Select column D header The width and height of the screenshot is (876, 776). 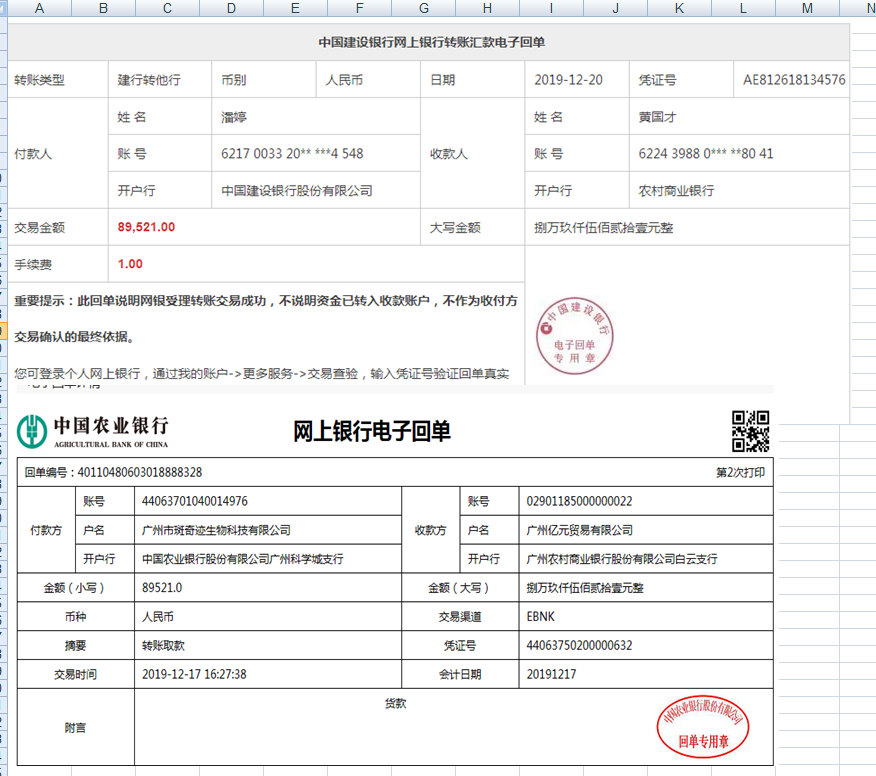pos(231,9)
